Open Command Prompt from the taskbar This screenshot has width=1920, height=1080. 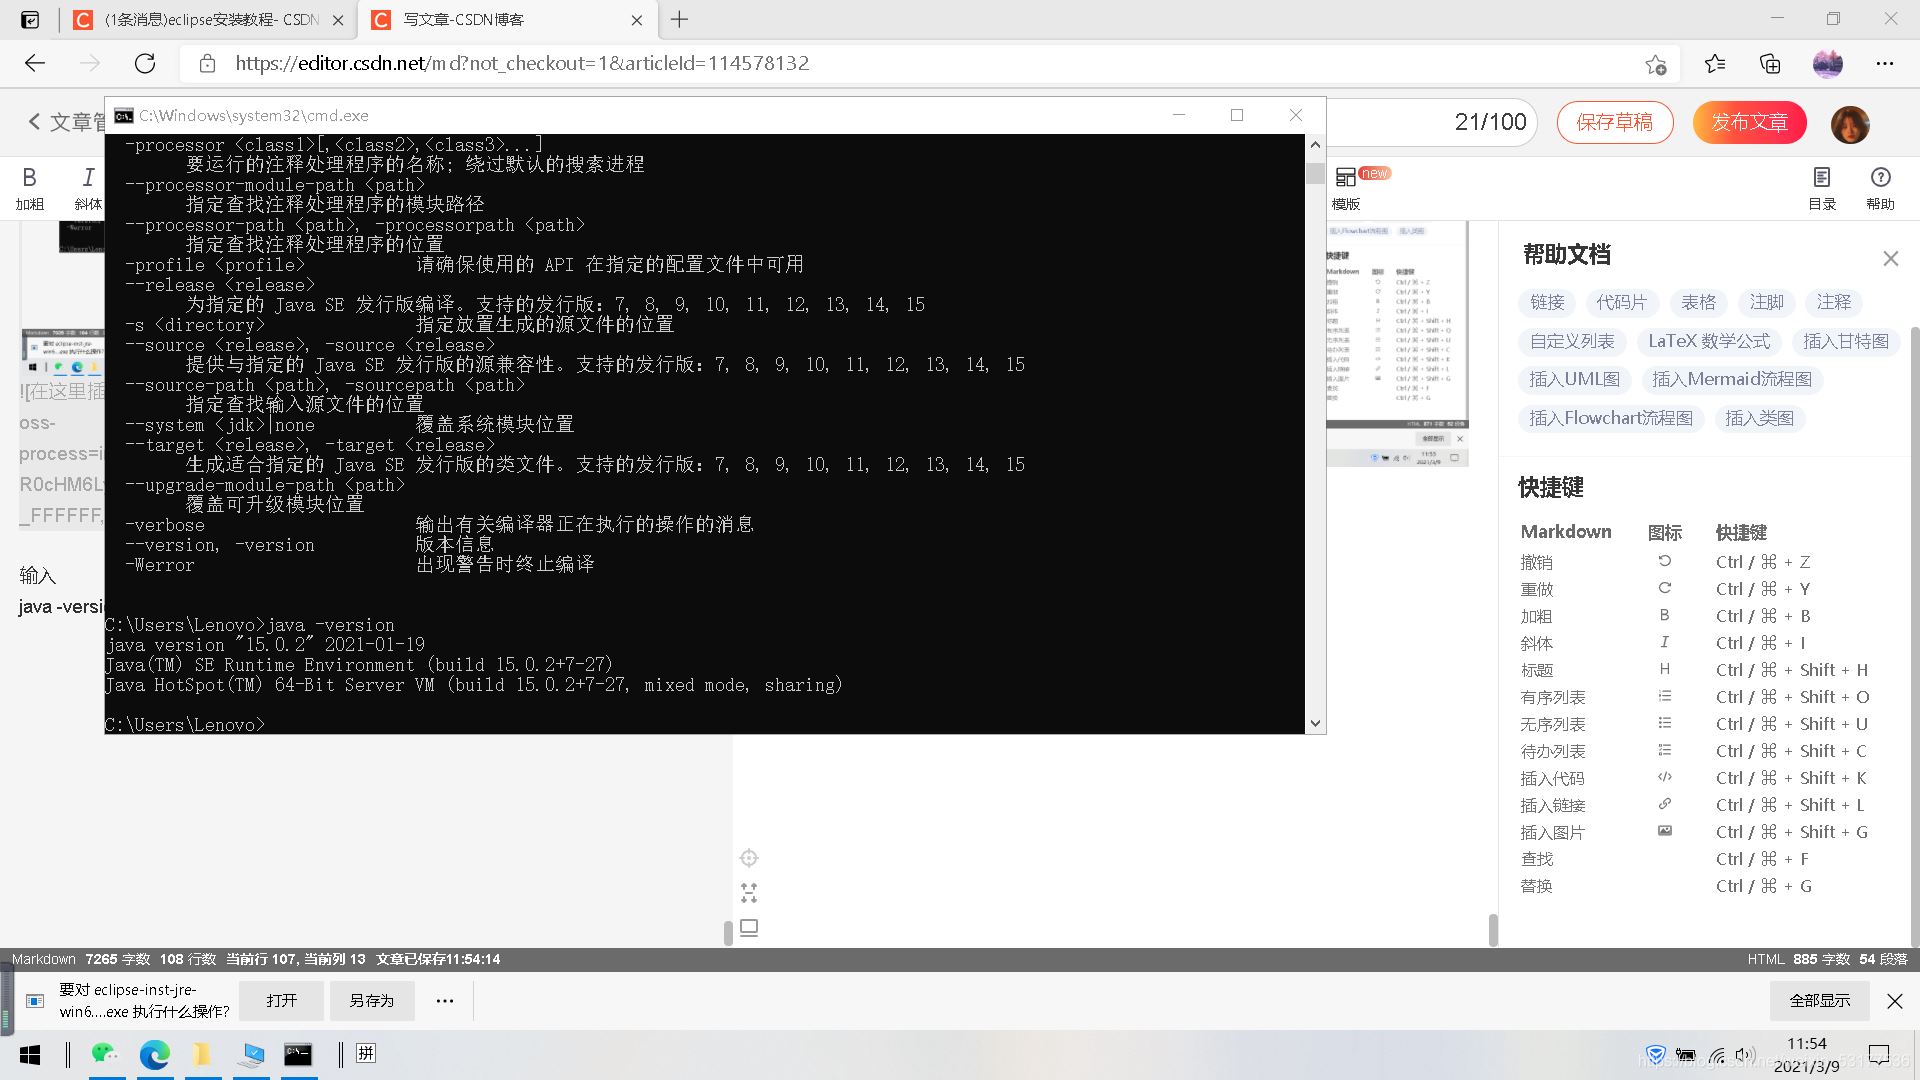[298, 1054]
